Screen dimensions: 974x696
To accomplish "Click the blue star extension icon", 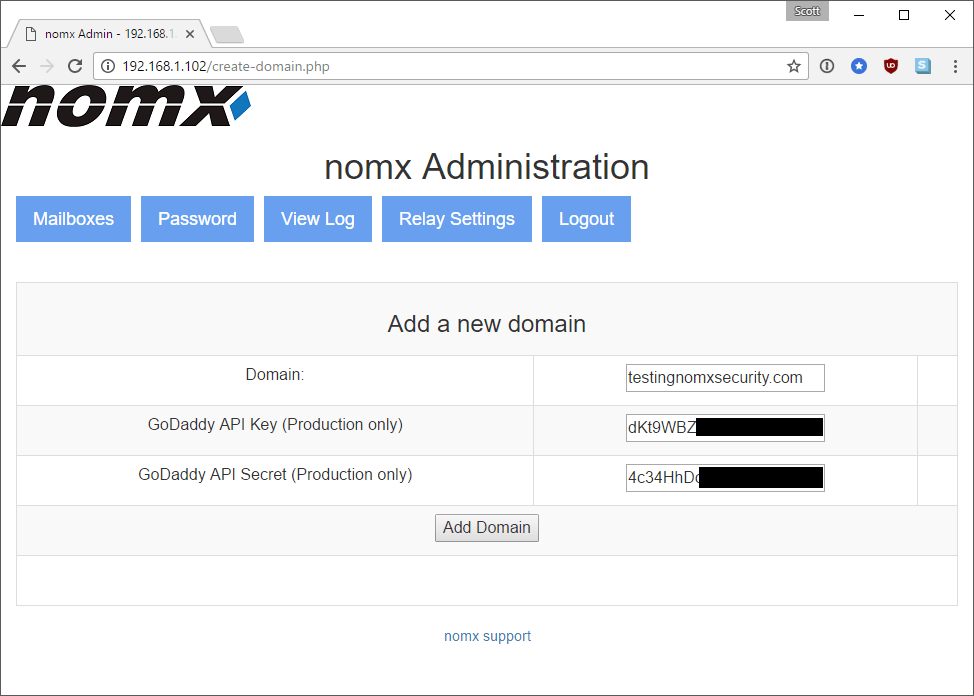I will coord(859,66).
